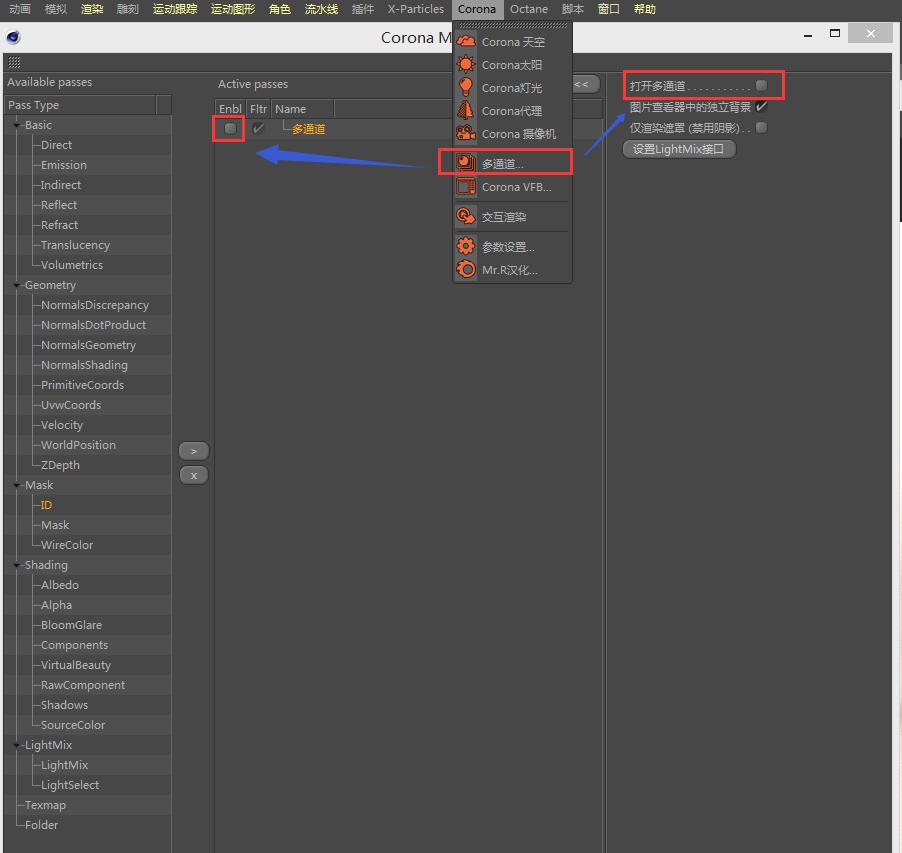
Task: Open the 窗口 menu
Action: coord(609,9)
